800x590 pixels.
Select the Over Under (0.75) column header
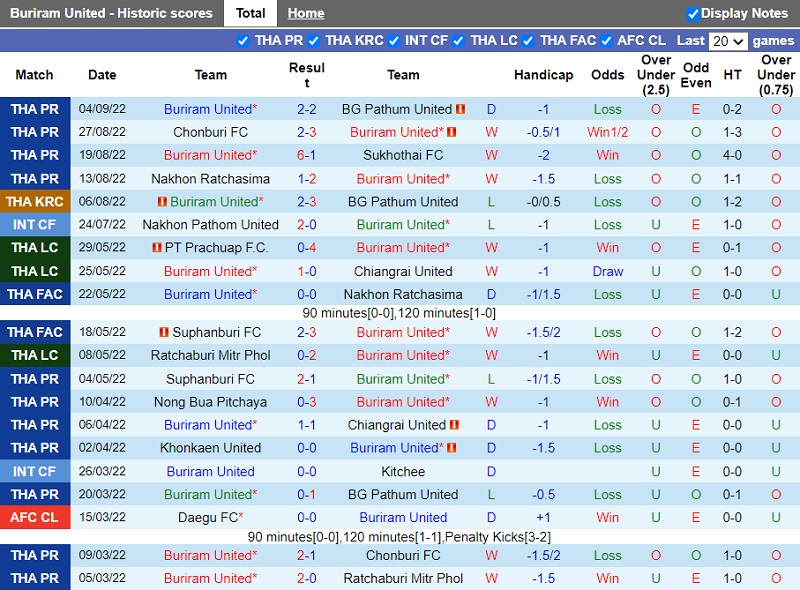pyautogui.click(x=776, y=75)
